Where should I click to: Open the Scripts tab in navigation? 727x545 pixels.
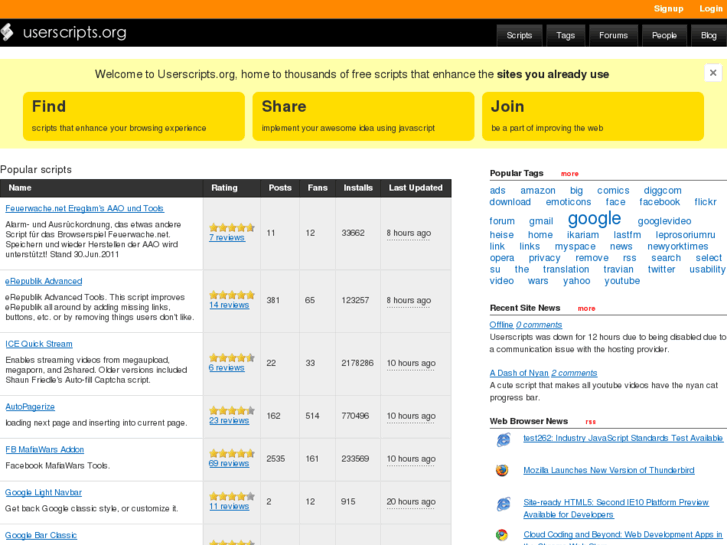click(x=519, y=35)
